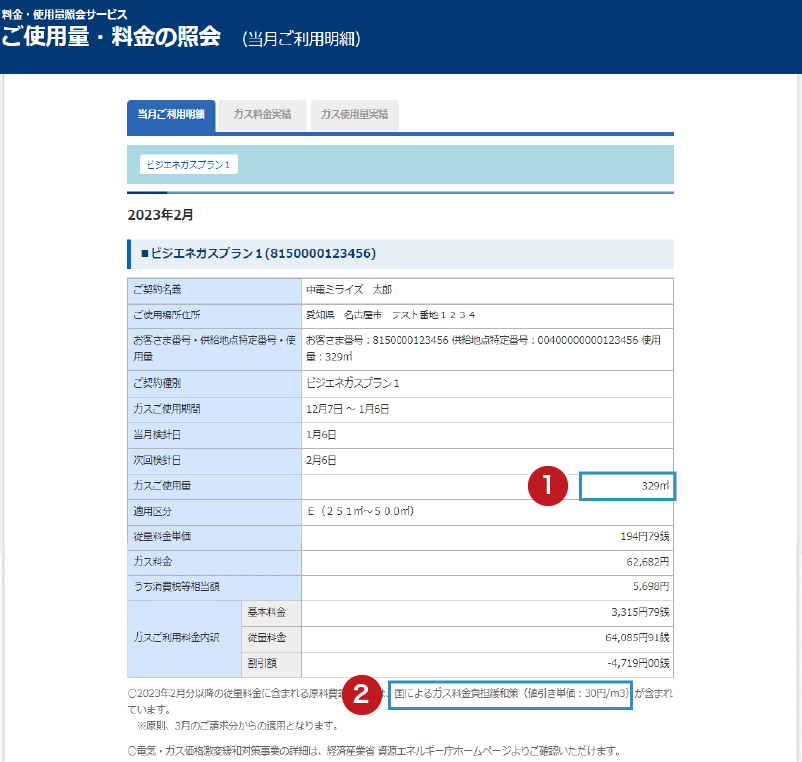Click the consumption tax amount 5,698円
The height and width of the screenshot is (762, 802).
tap(650, 587)
